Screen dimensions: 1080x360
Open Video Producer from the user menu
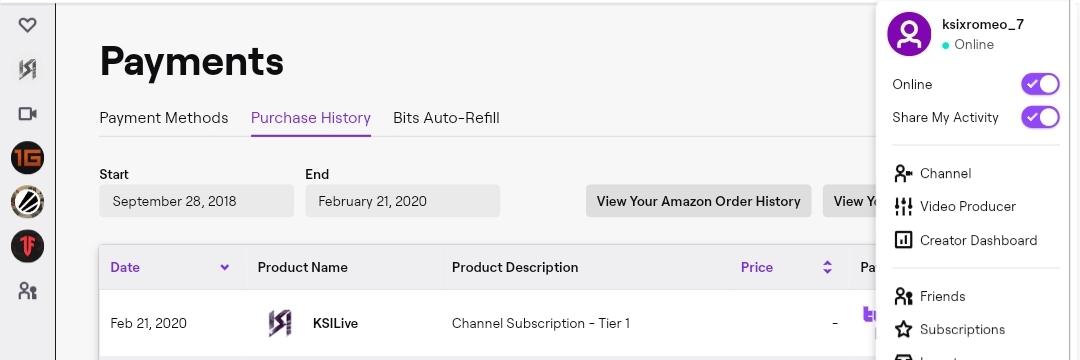click(954, 207)
